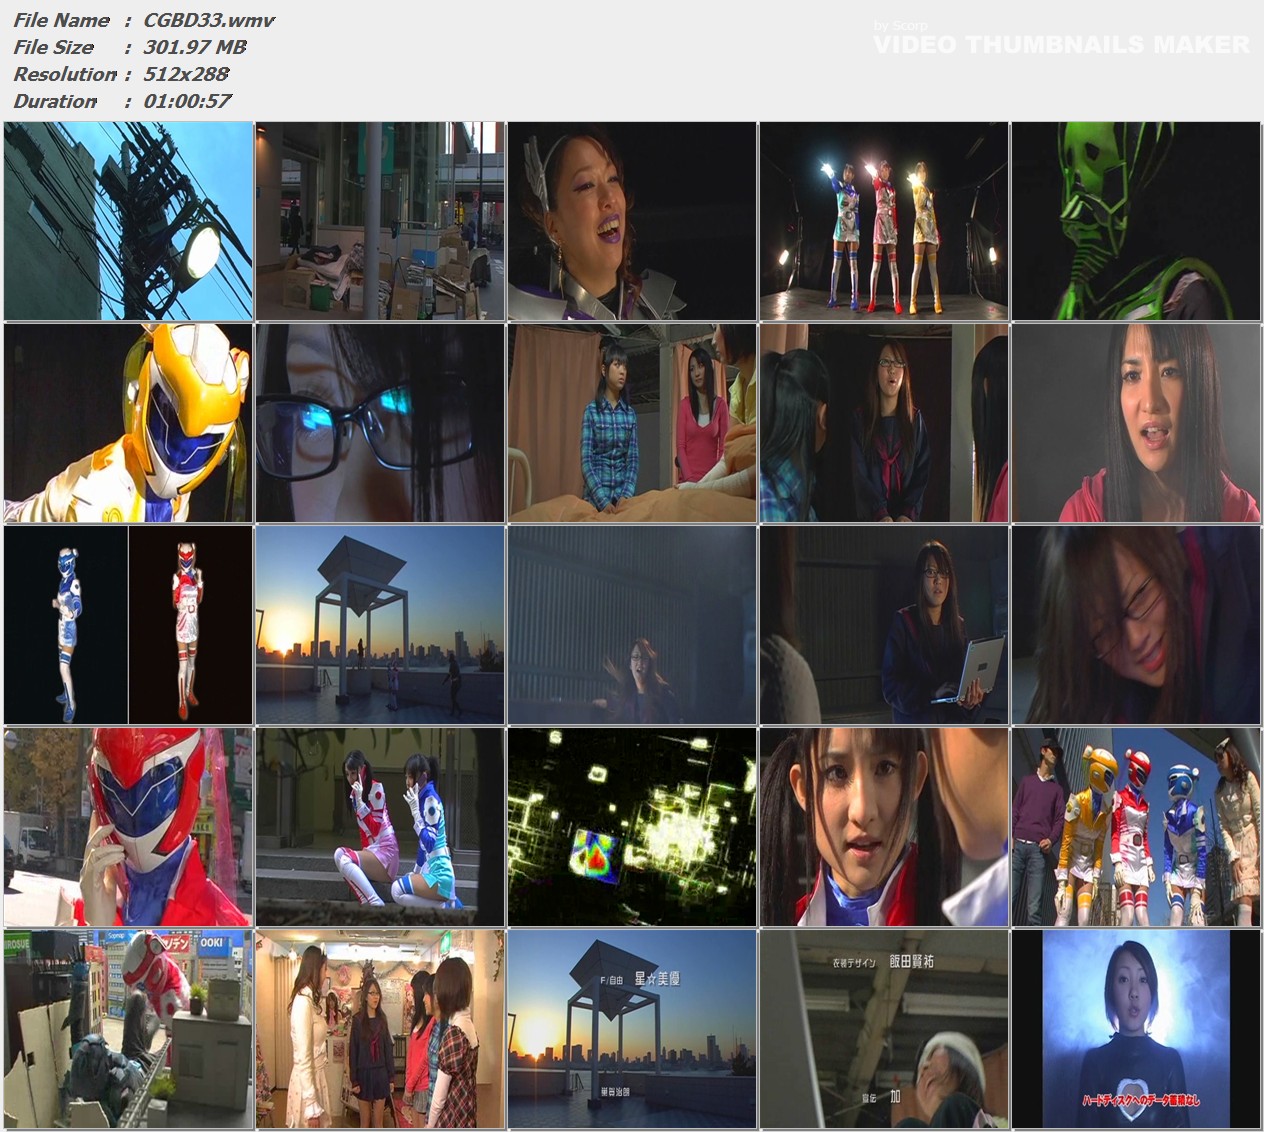
Task: Open thumbnail of woman on blue background
Action: pyautogui.click(x=1136, y=1029)
